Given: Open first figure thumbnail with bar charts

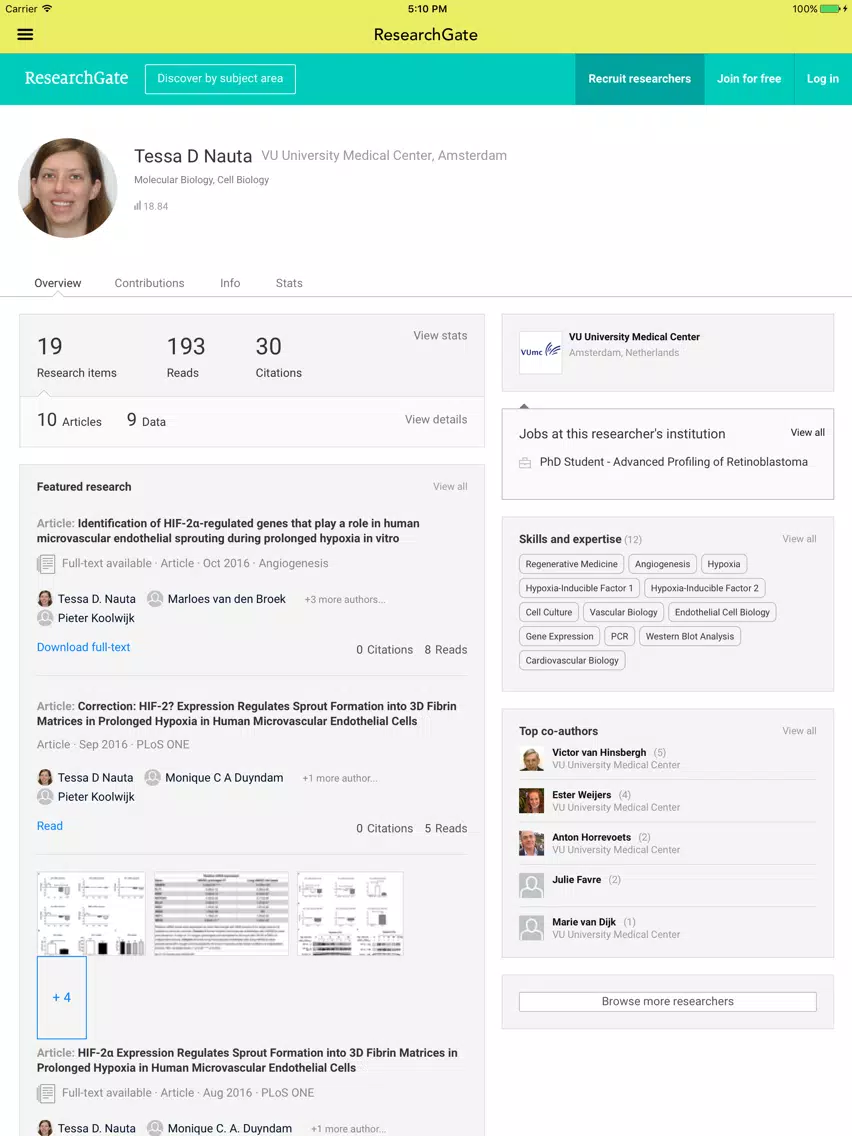Looking at the screenshot, I should click(x=91, y=914).
